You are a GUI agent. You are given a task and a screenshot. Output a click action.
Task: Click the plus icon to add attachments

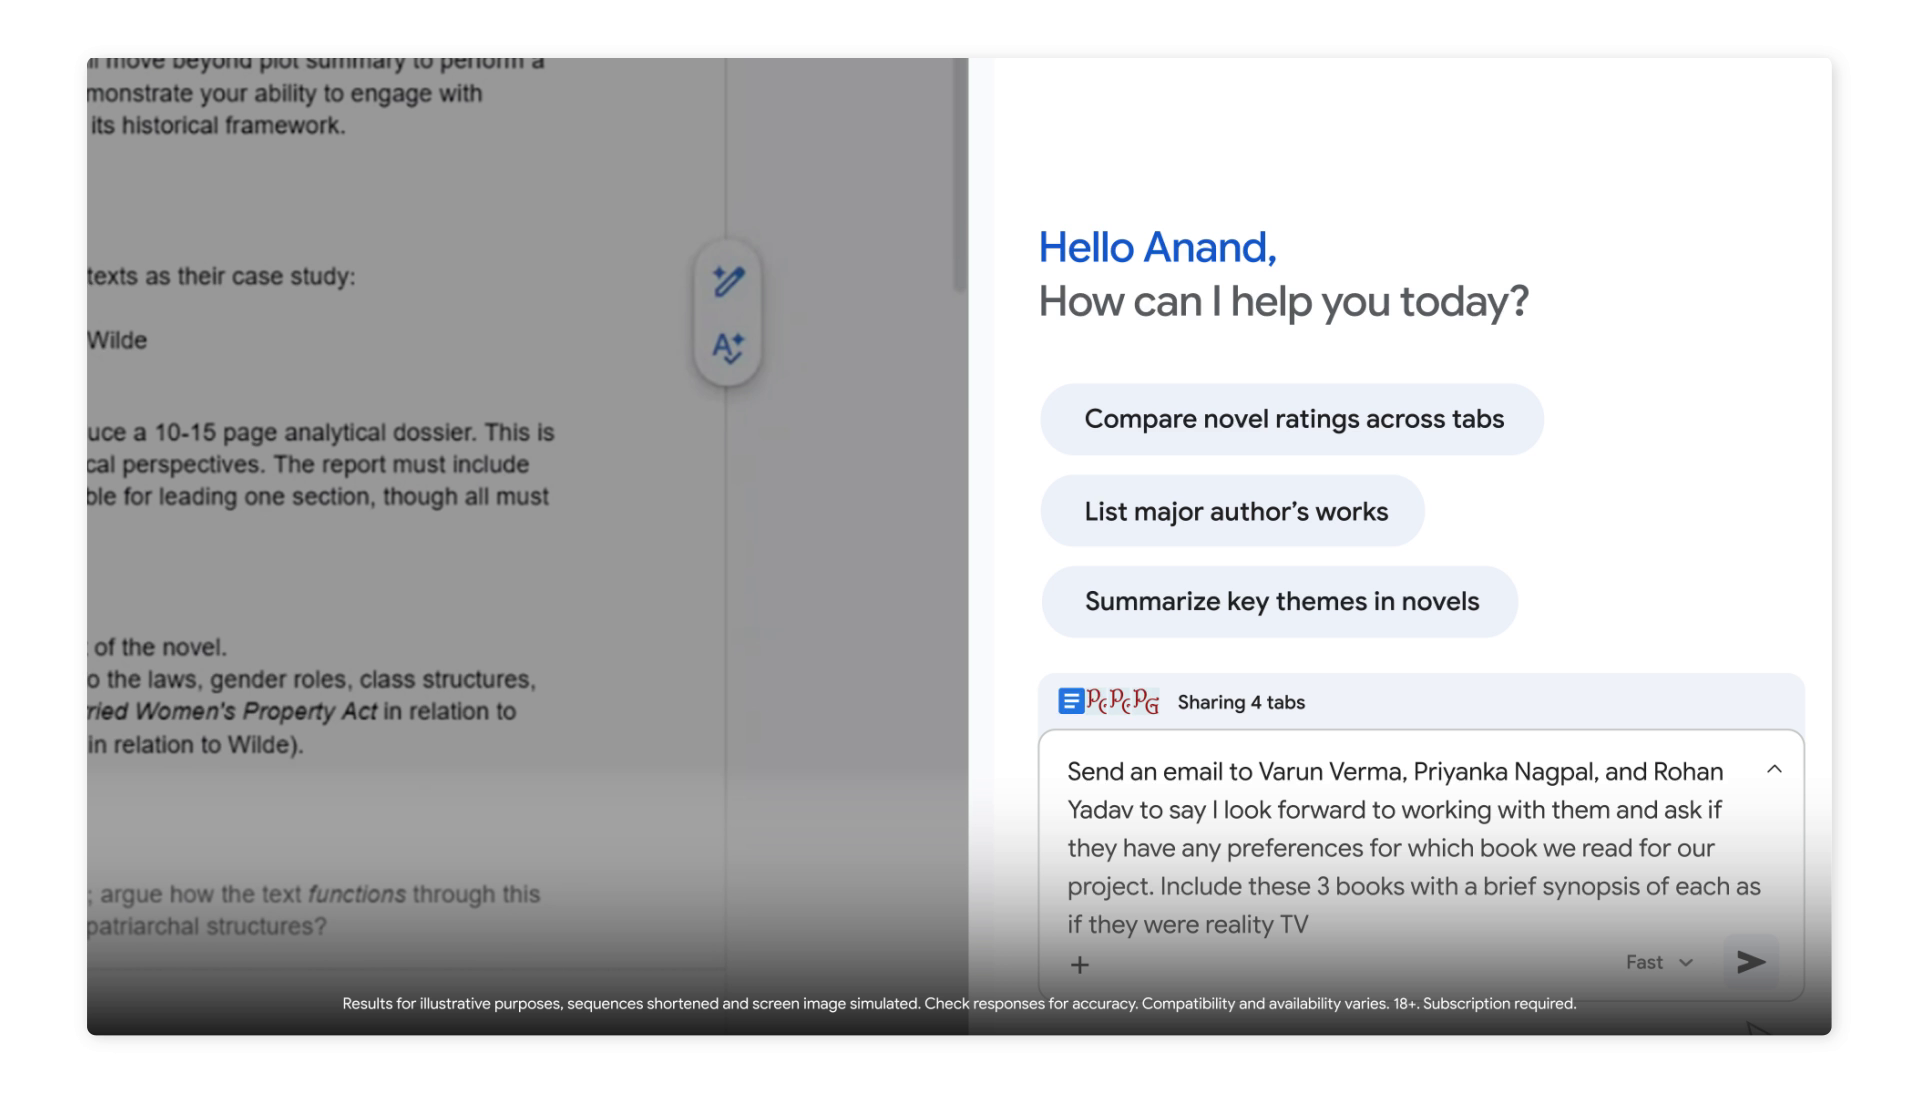tap(1079, 965)
